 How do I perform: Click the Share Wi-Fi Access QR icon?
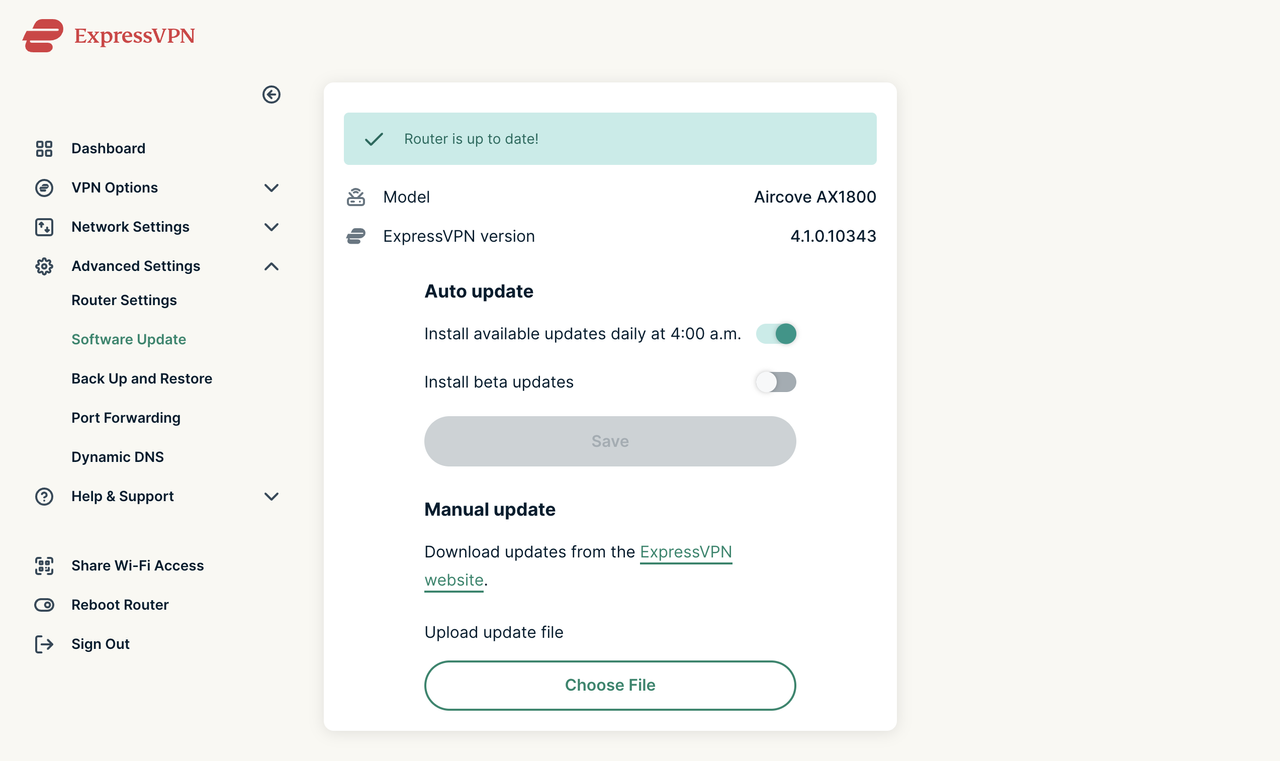(44, 566)
